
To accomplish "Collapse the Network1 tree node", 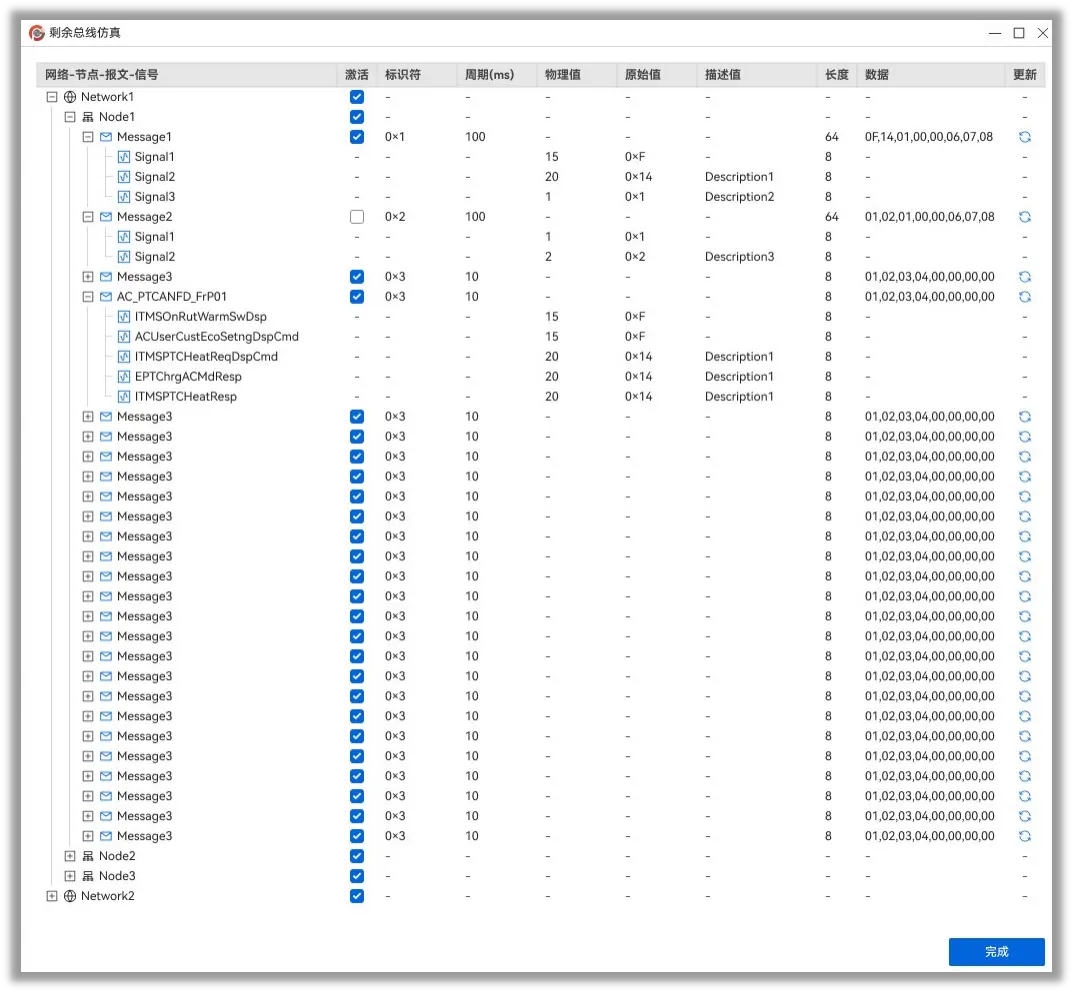I will pos(52,97).
